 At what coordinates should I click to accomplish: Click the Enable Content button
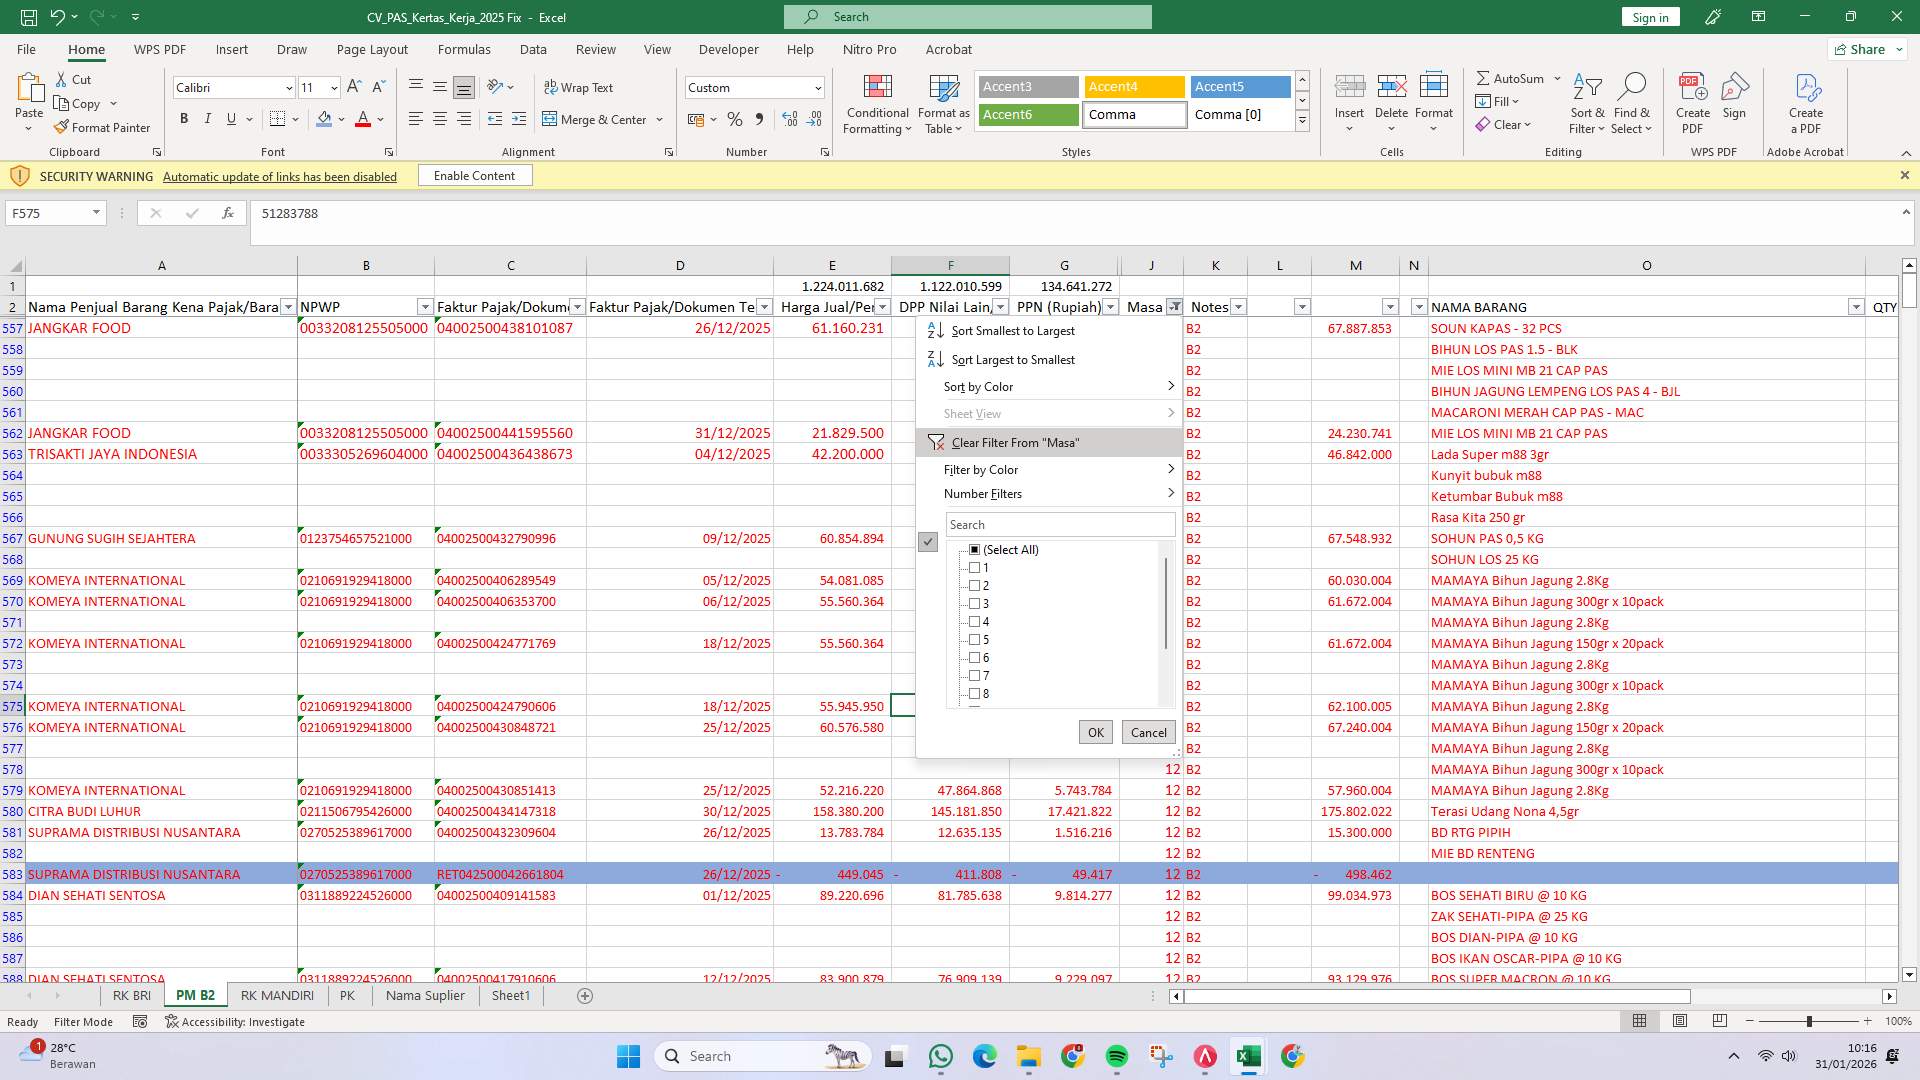[474, 175]
